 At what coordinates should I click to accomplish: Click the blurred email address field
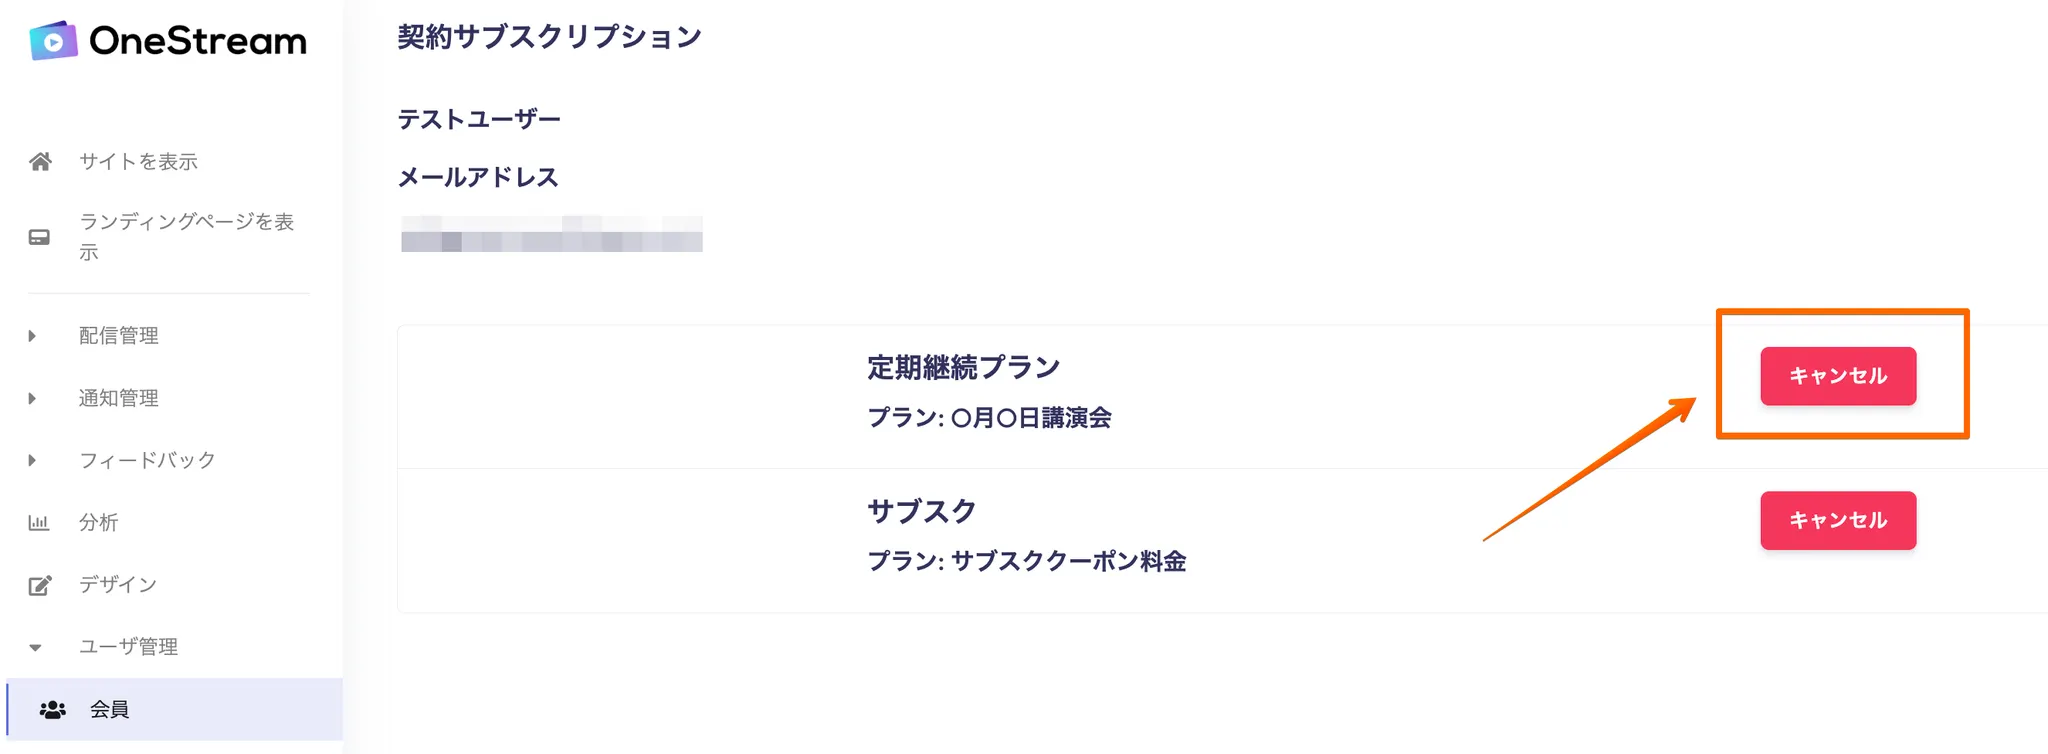point(551,234)
